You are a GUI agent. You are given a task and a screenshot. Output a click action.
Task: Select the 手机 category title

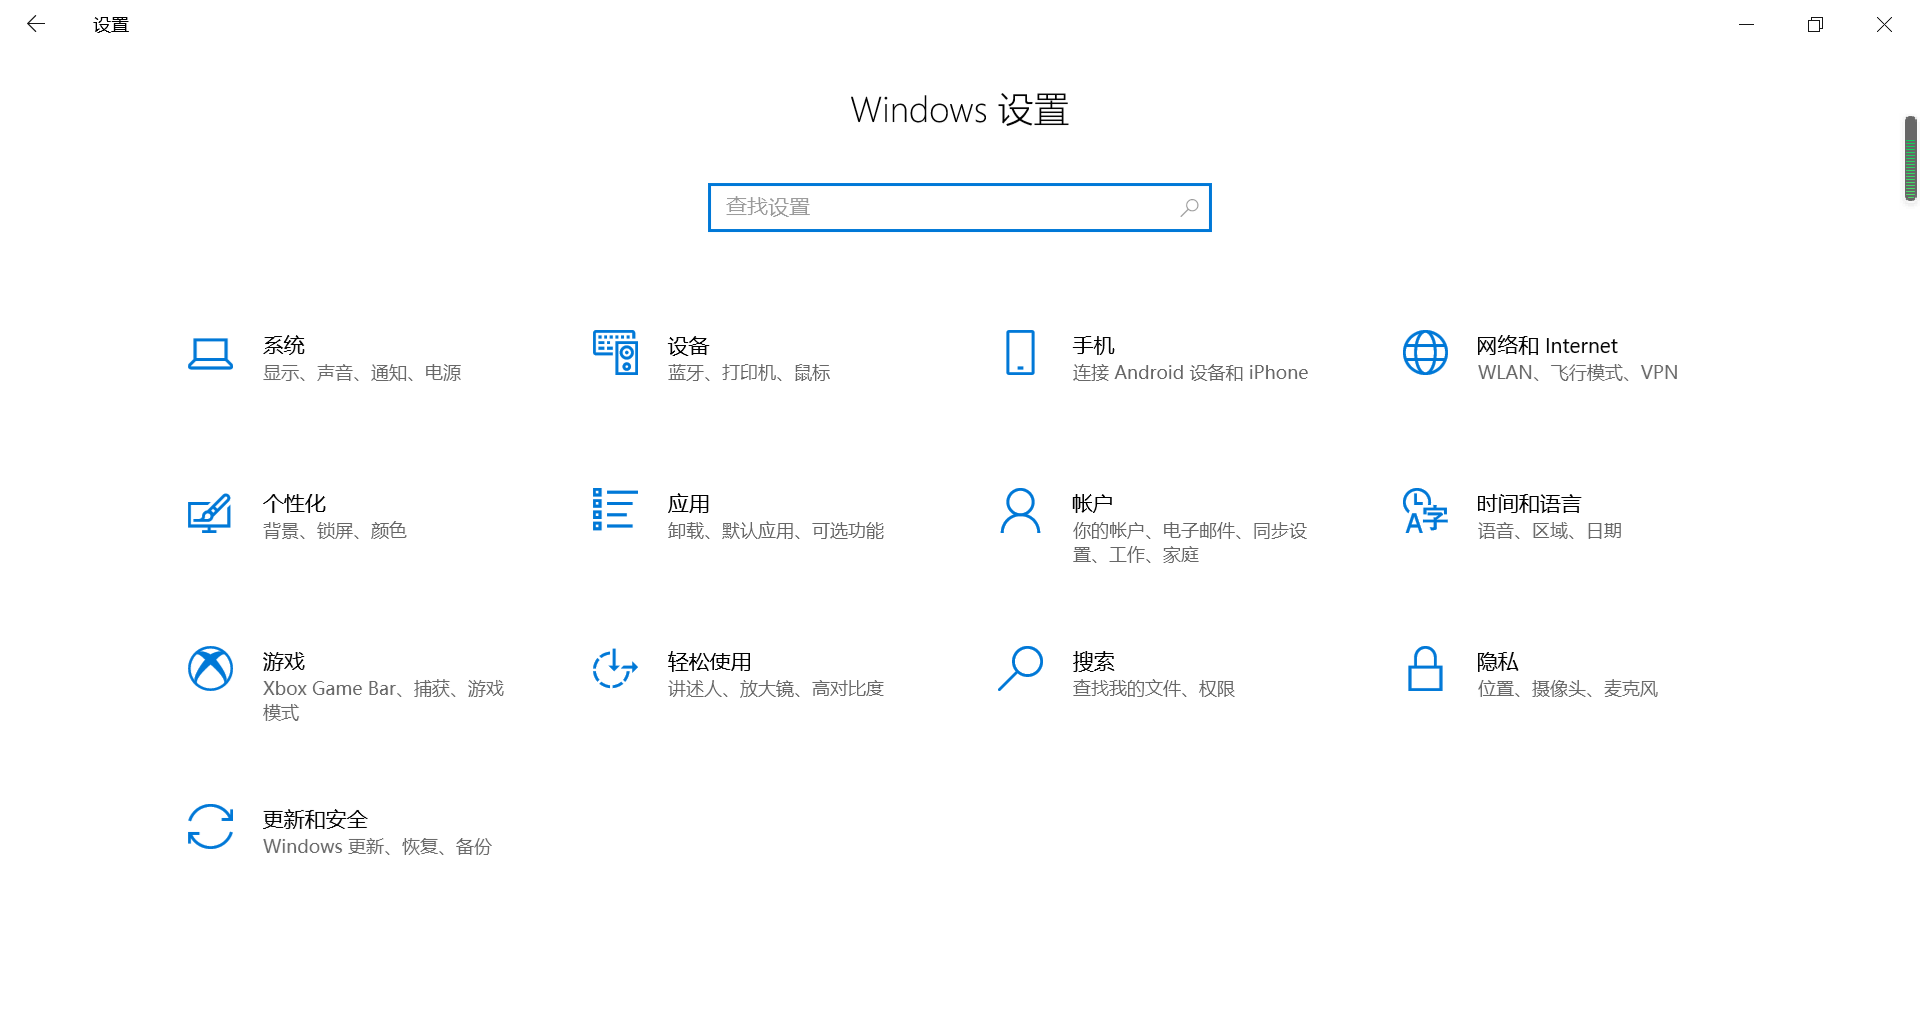click(x=1093, y=345)
